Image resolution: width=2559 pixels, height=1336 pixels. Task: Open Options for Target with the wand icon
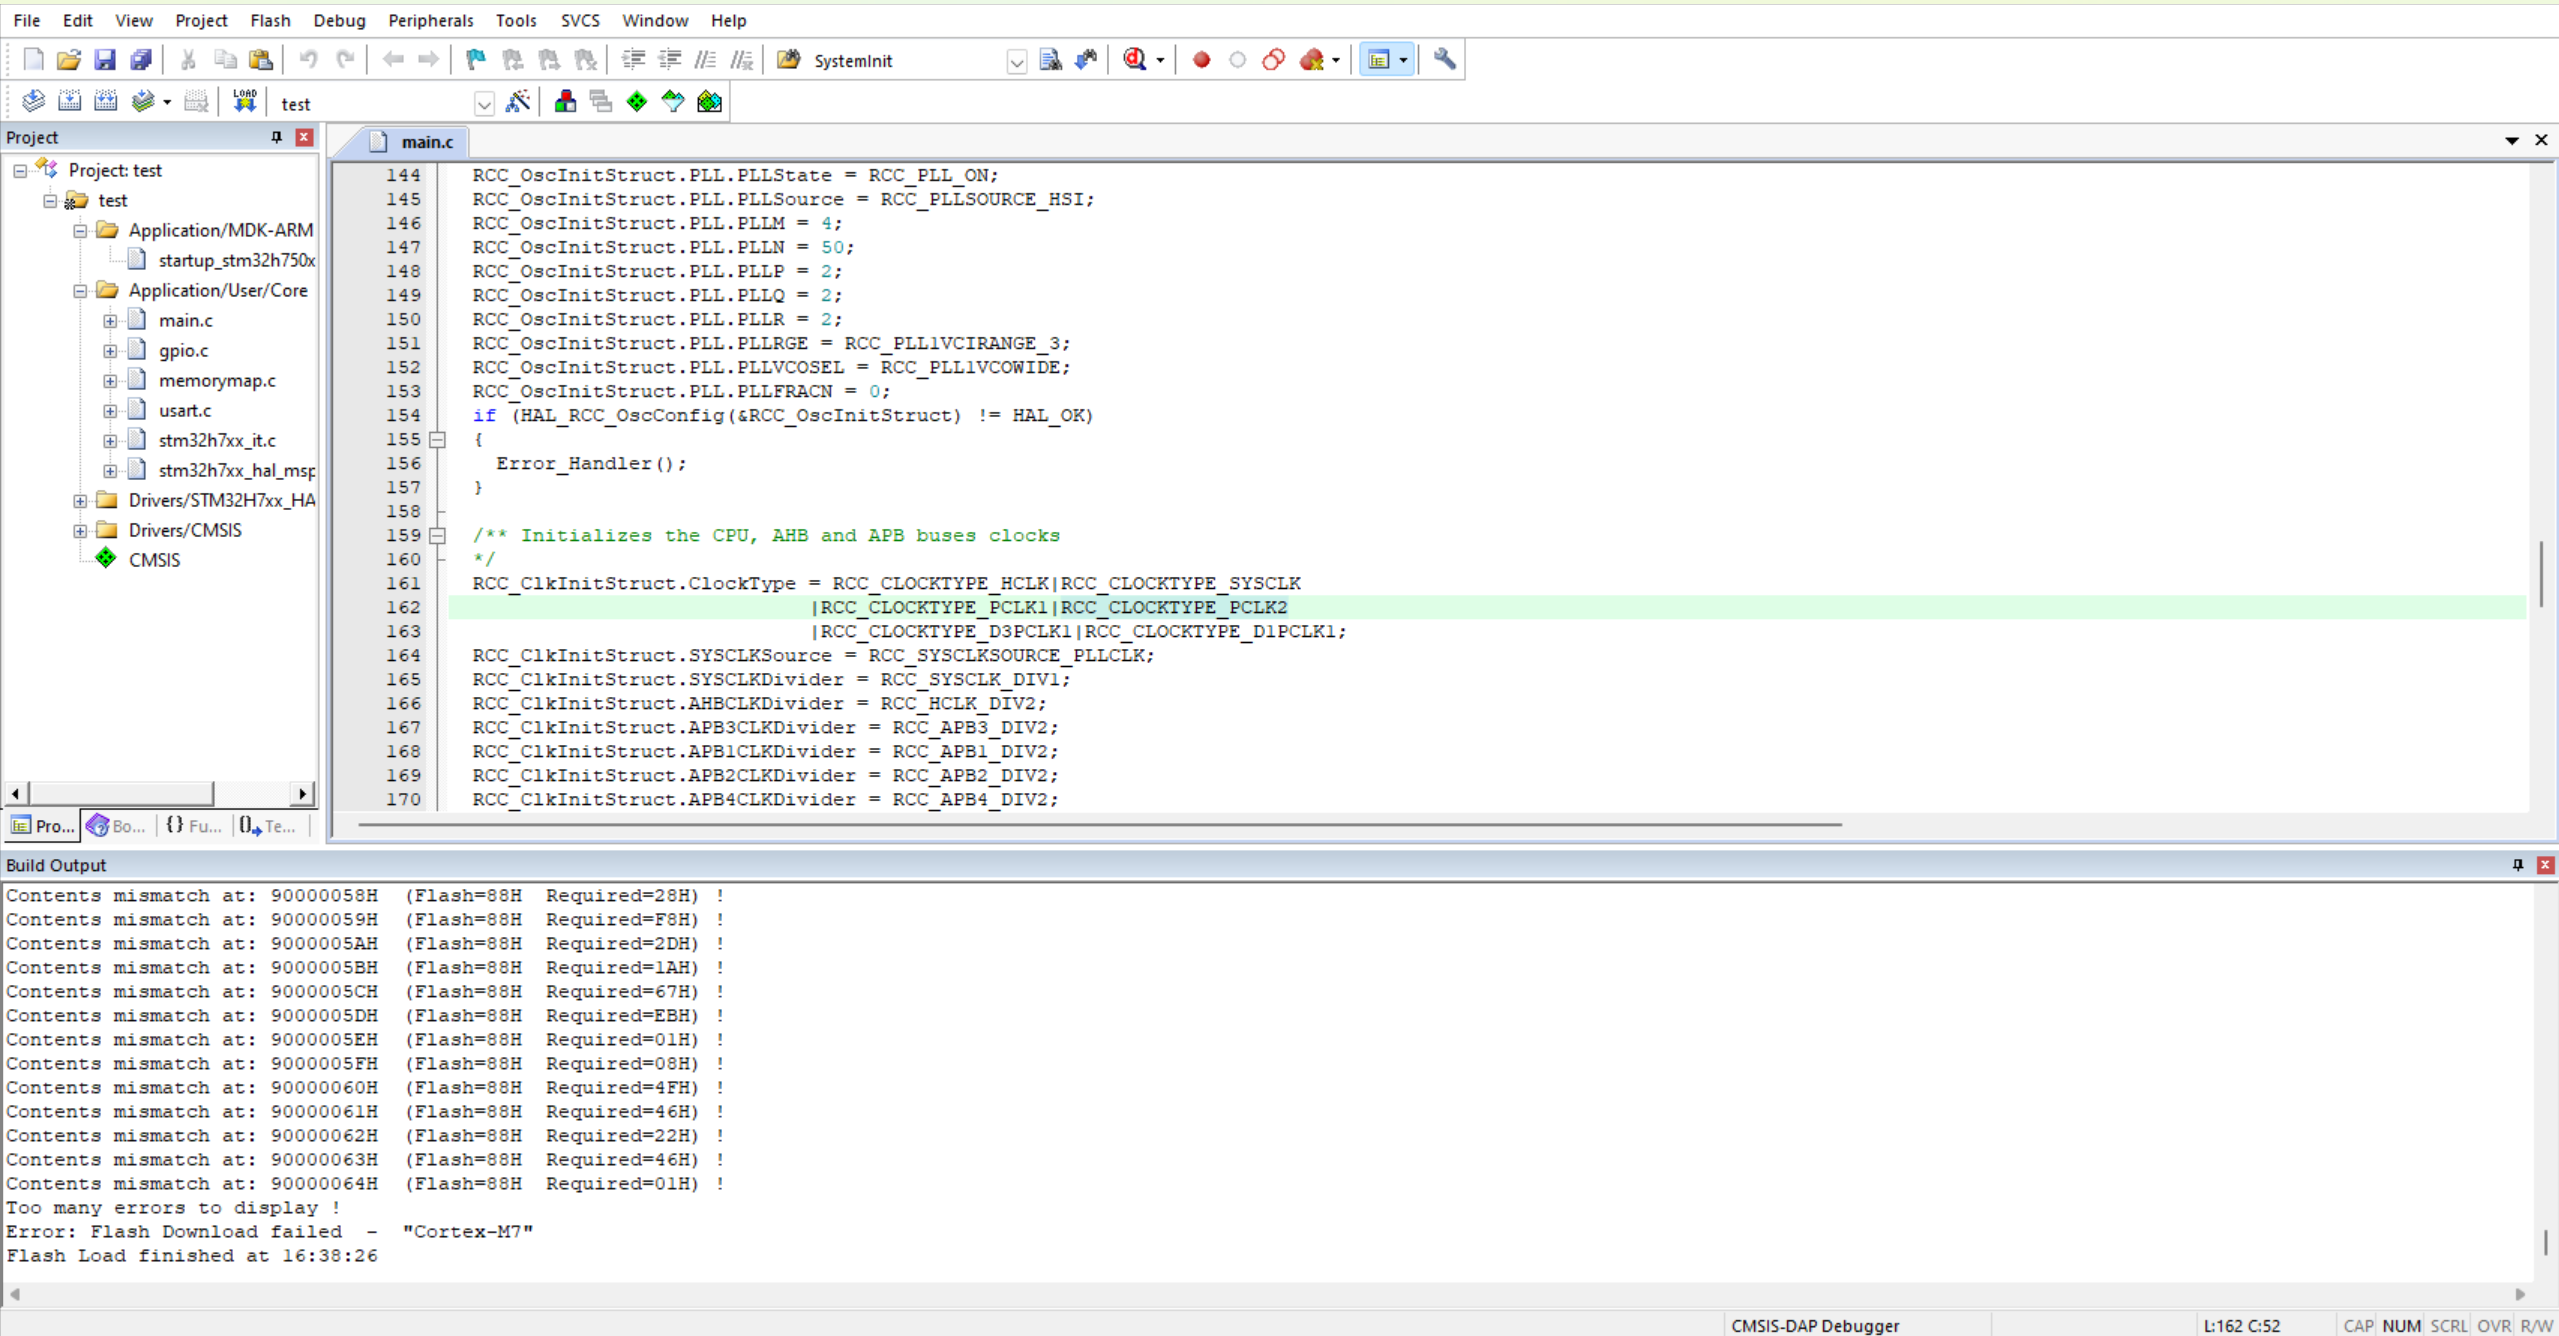click(518, 102)
